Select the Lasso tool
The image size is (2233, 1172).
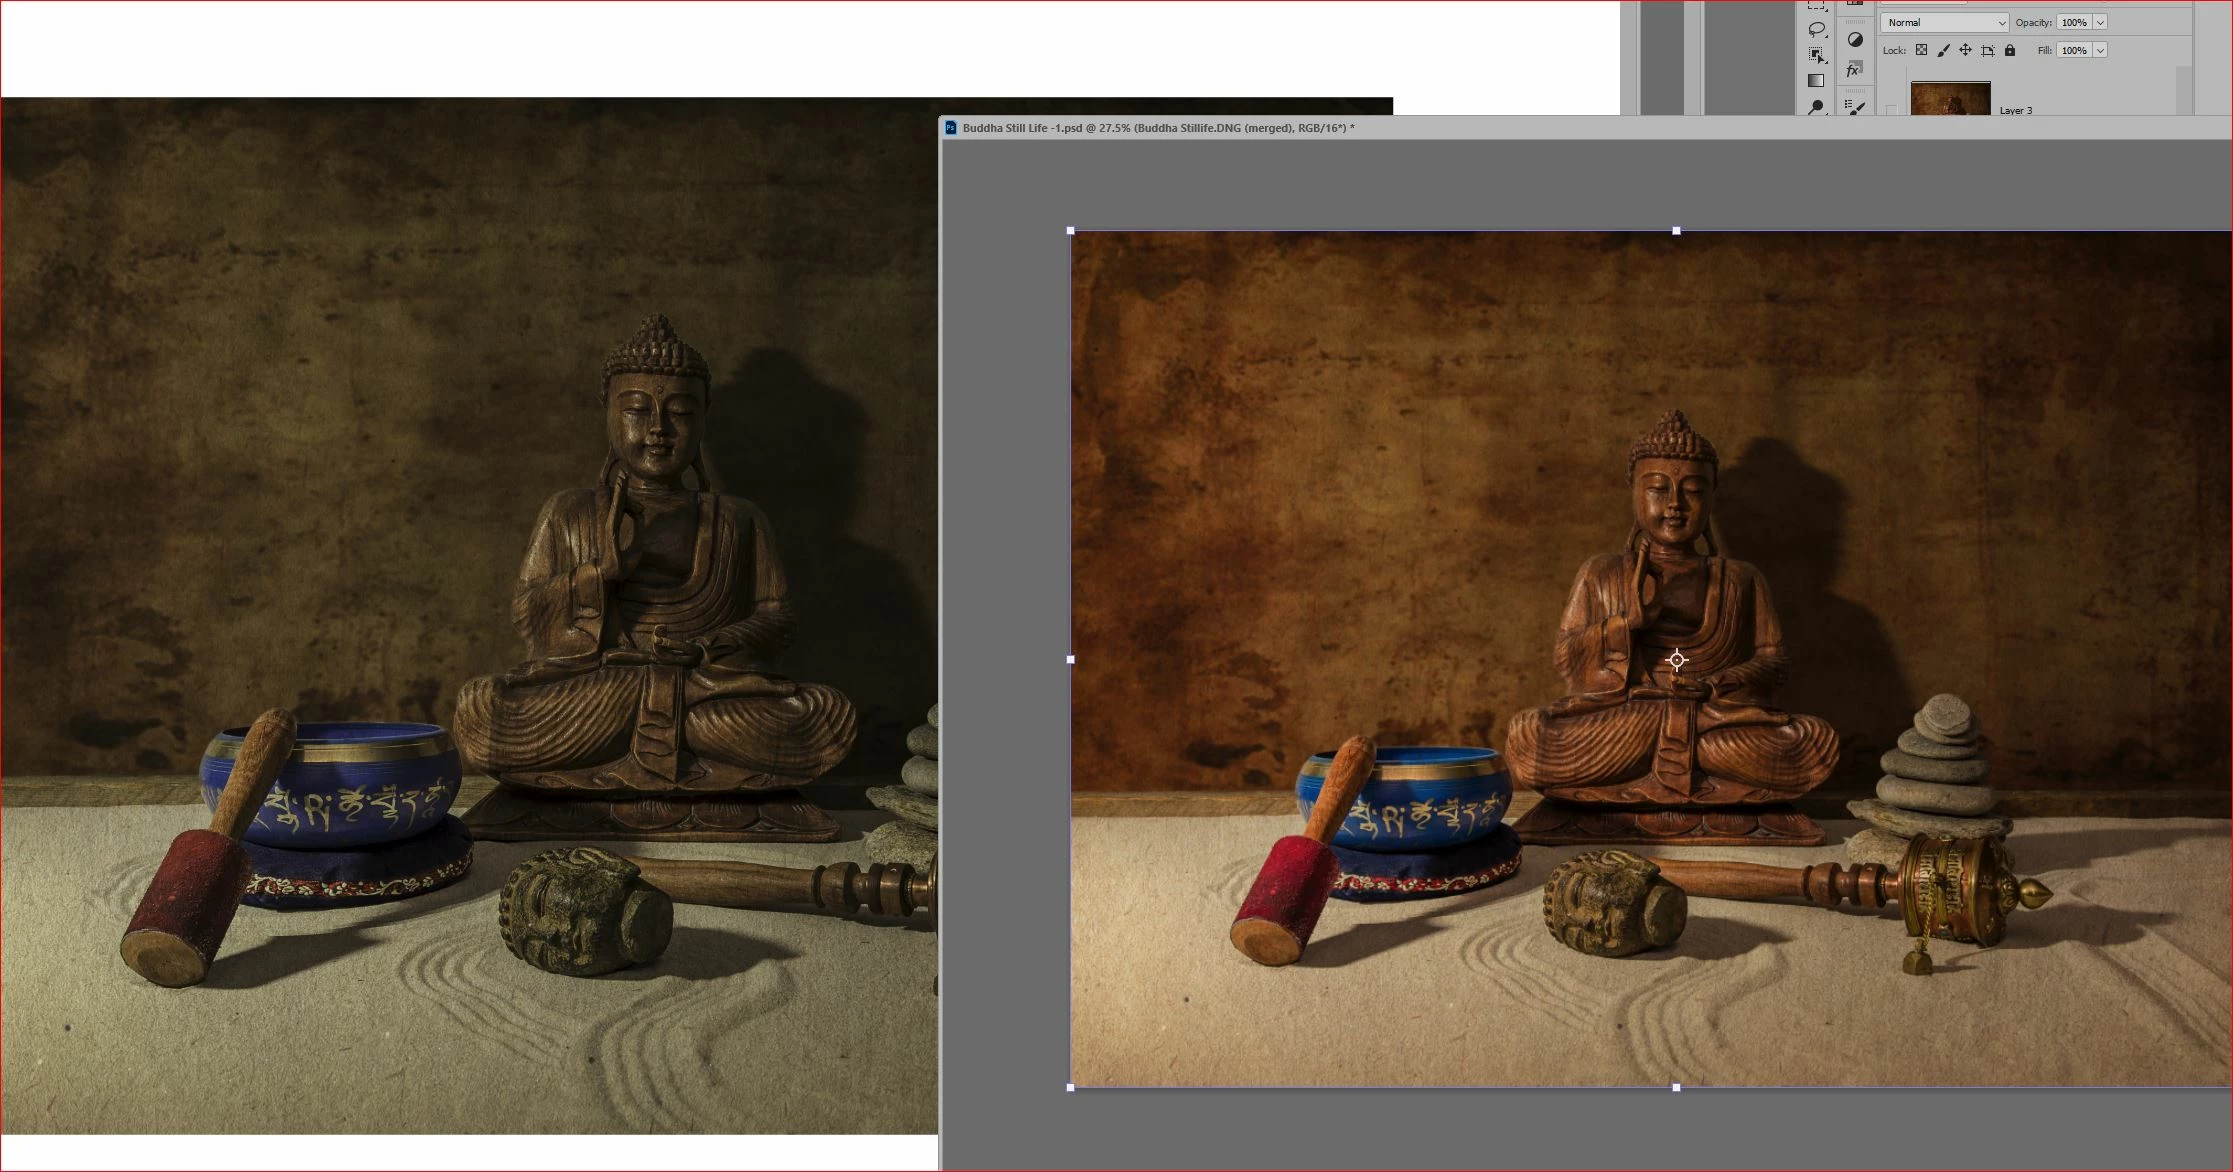(x=1817, y=29)
